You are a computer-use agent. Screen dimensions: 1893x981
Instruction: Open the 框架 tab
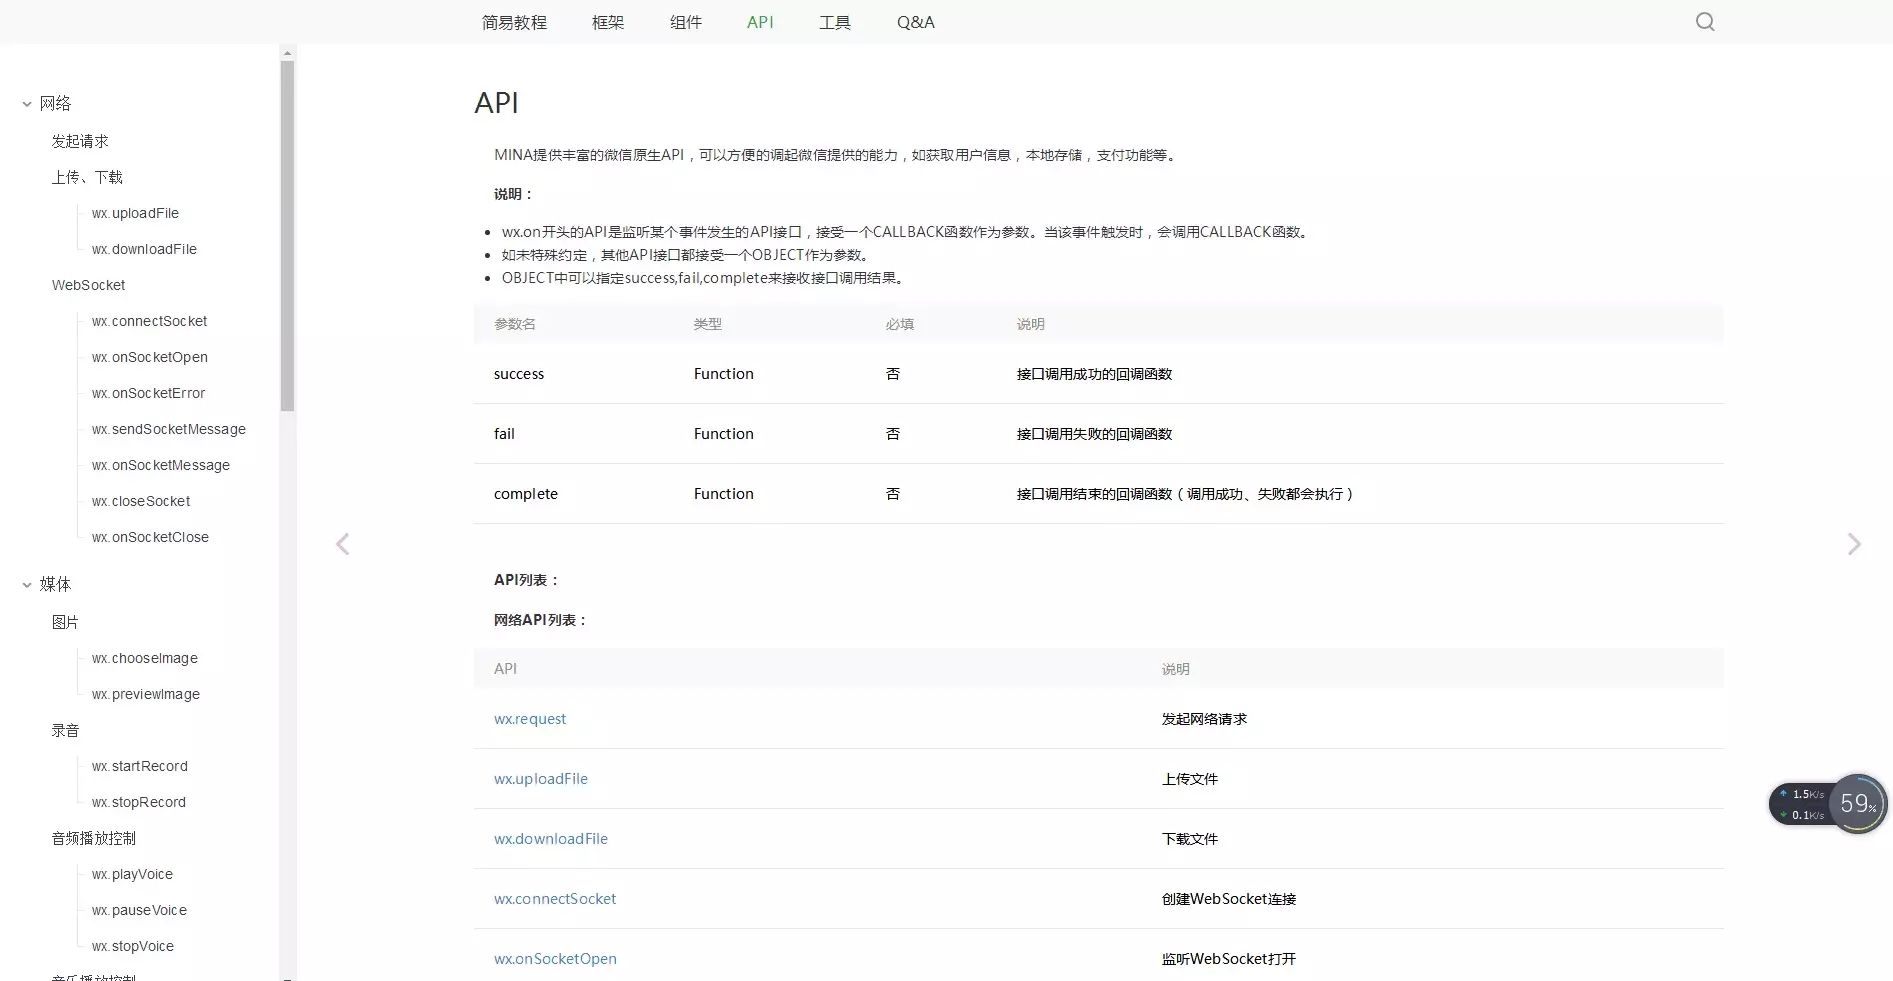click(x=608, y=22)
